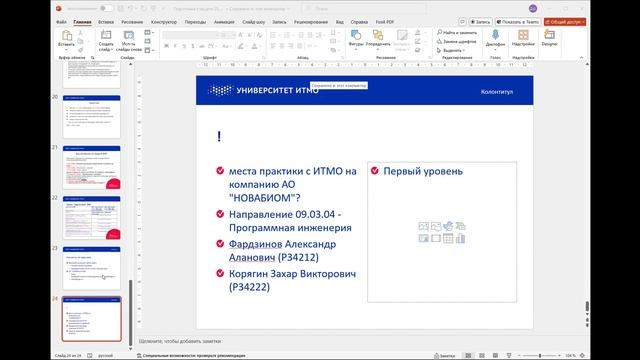Click the Paste (Вставить) clipboard icon
The width and height of the screenshot is (640, 360).
67,36
